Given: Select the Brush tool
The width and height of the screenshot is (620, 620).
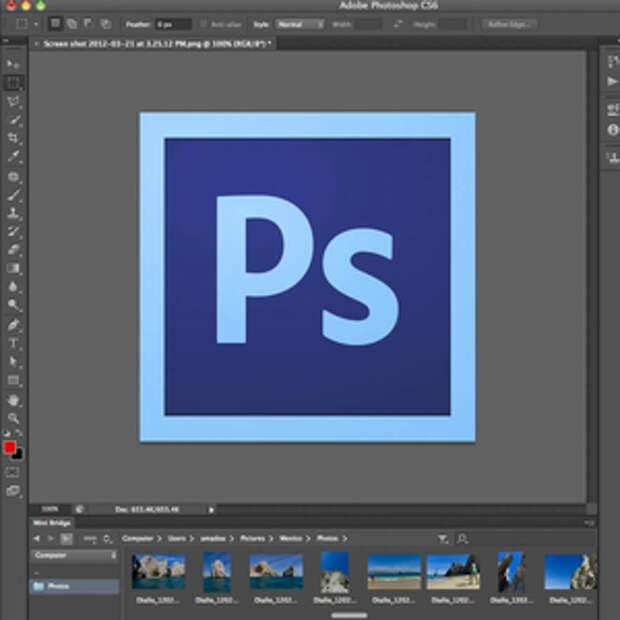Looking at the screenshot, I should pos(13,195).
